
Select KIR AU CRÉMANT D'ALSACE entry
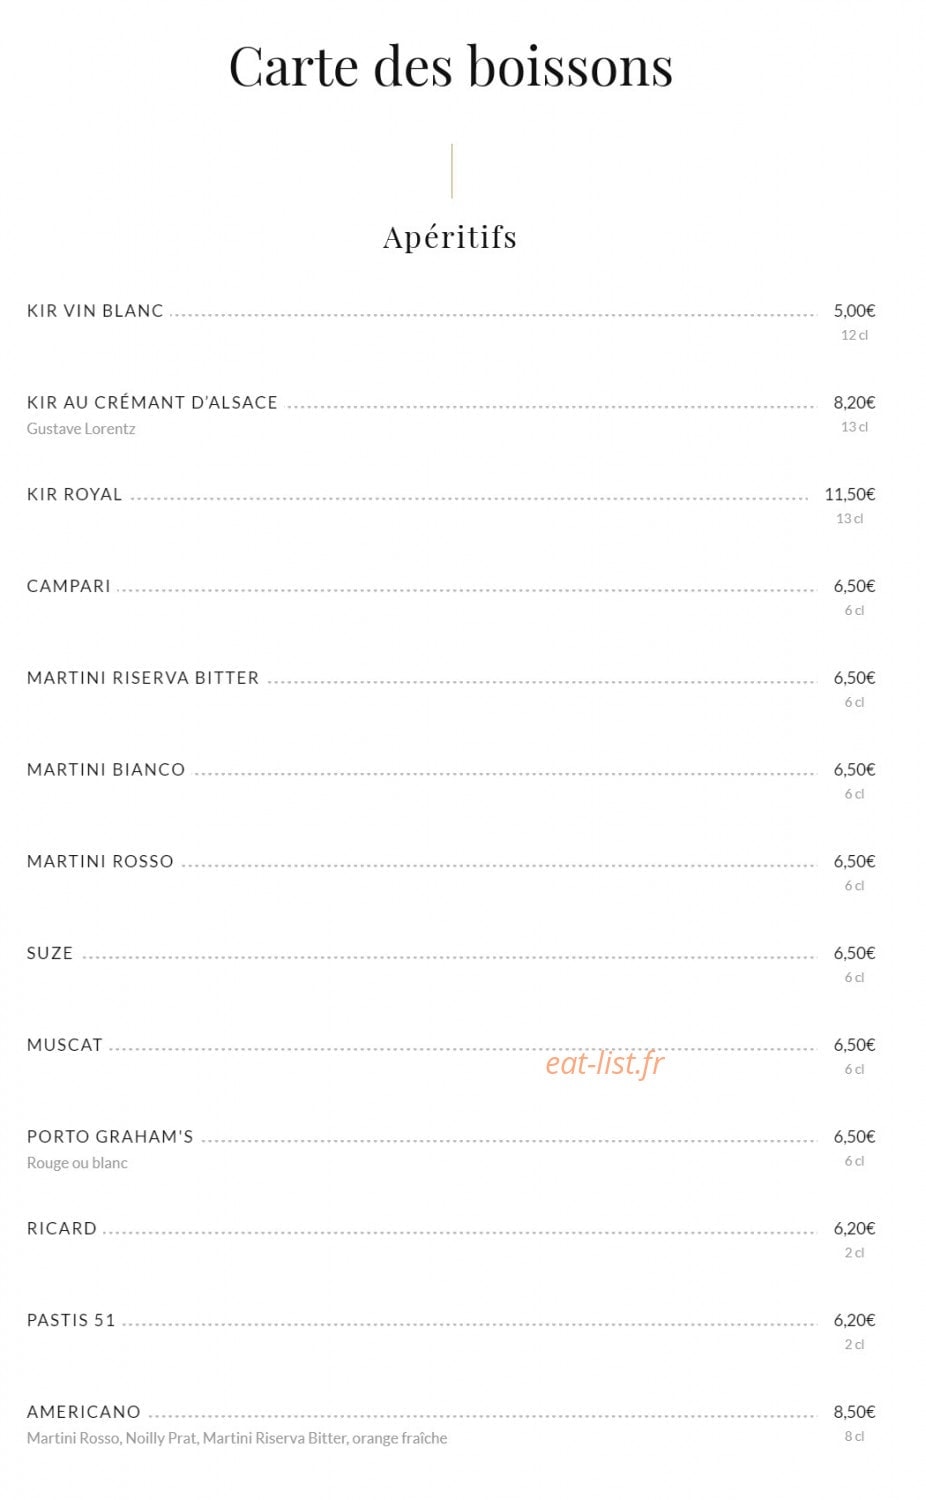coord(152,402)
